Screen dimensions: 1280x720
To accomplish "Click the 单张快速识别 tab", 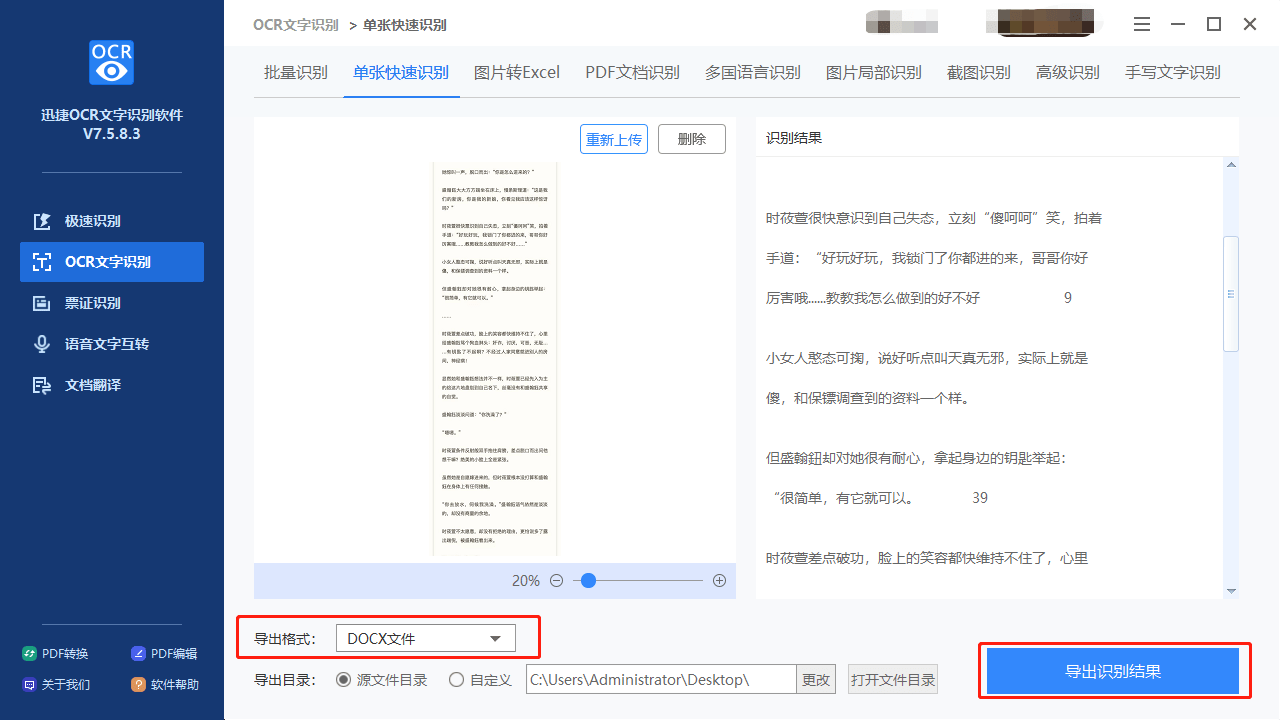I will (x=401, y=73).
